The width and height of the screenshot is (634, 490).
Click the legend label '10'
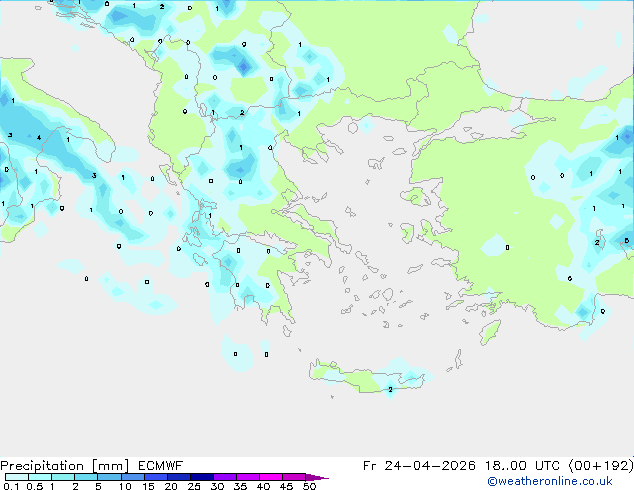tap(125, 486)
